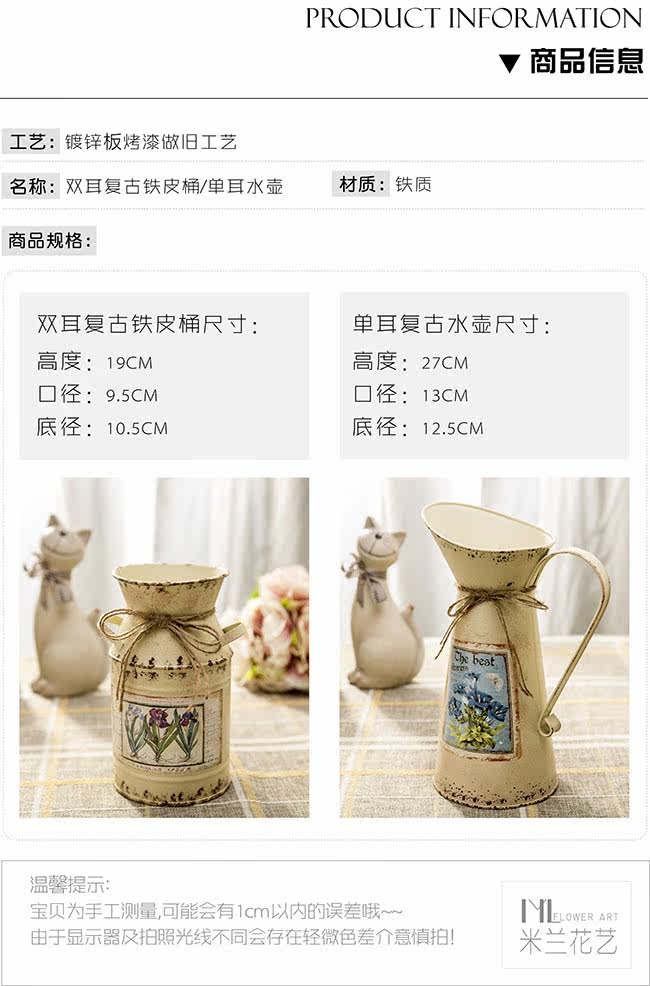Click the 米兰花艺 brand name text
Image resolution: width=650 pixels, height=986 pixels.
coord(568,941)
